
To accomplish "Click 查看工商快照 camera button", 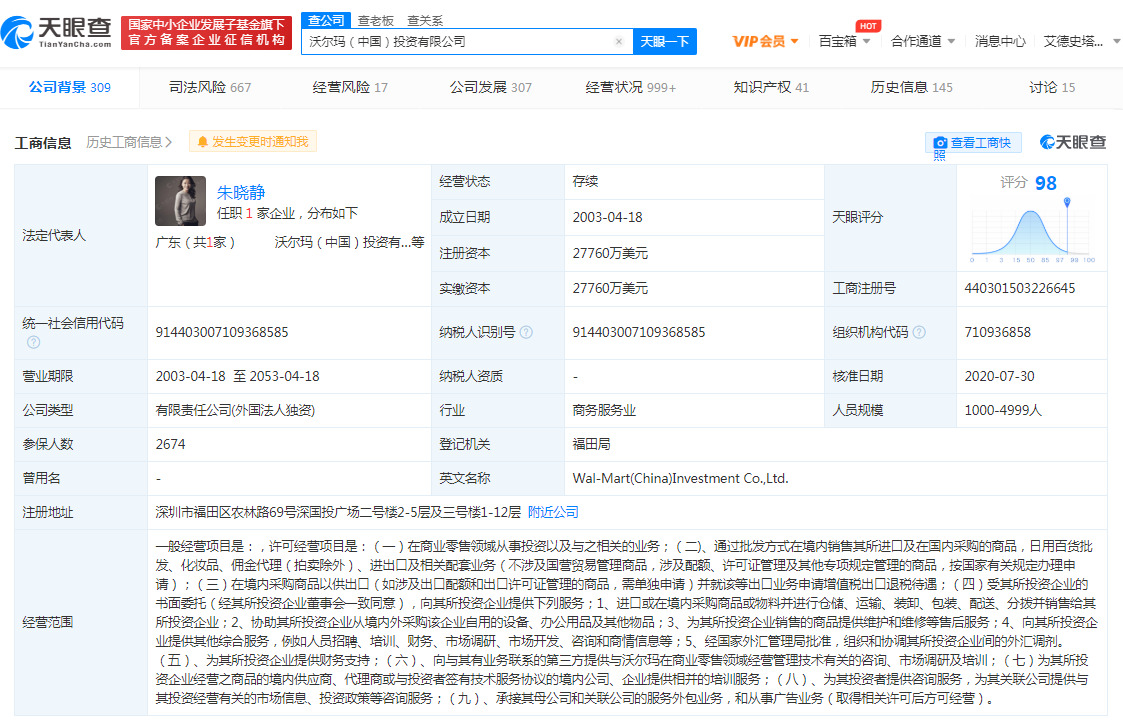I will point(973,143).
